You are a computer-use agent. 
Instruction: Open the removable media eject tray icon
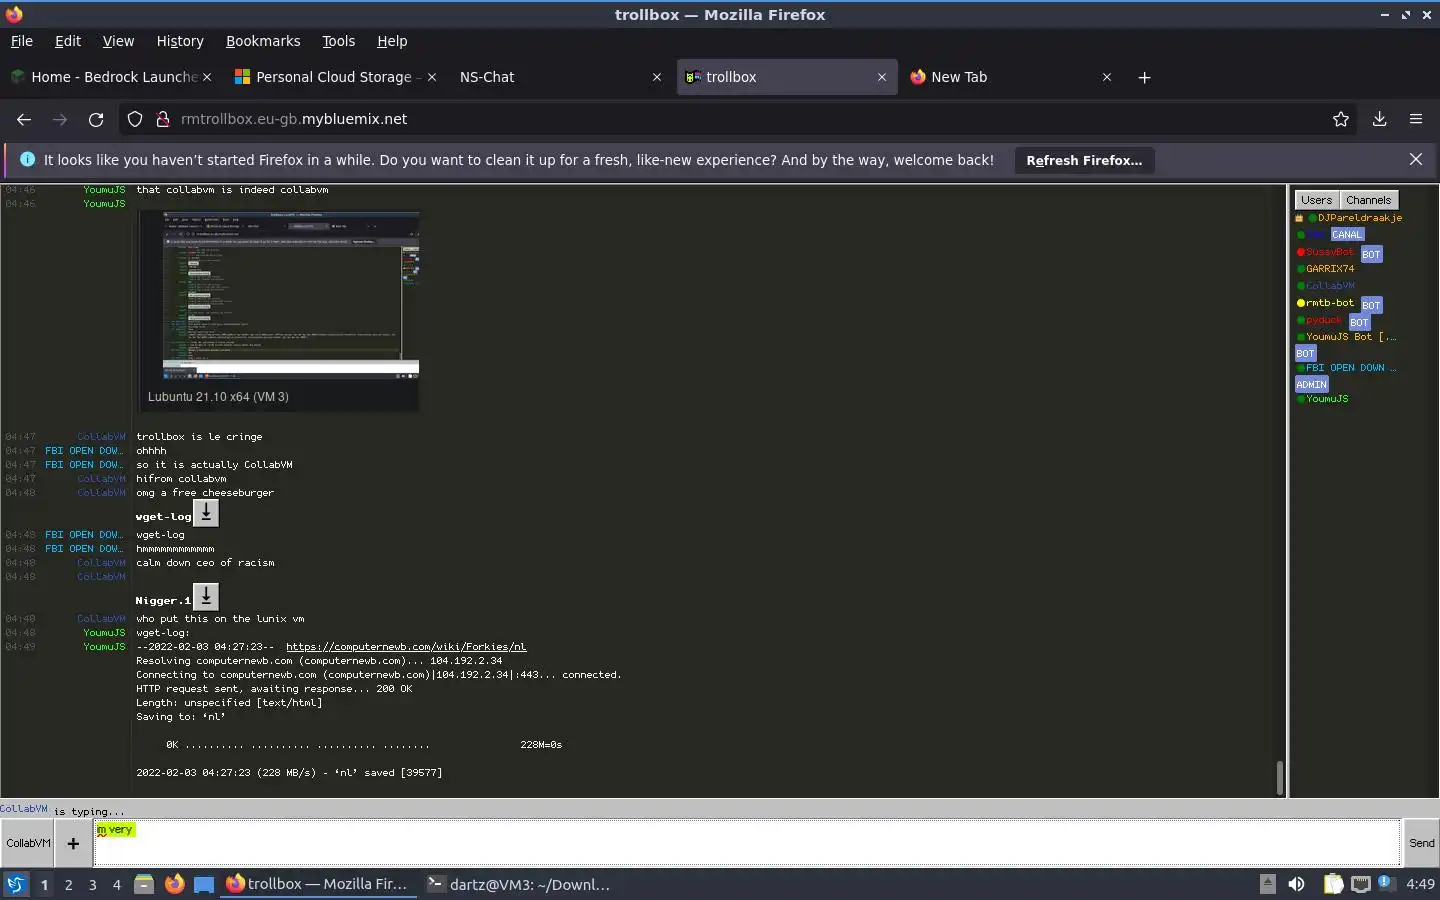[x=1267, y=884]
